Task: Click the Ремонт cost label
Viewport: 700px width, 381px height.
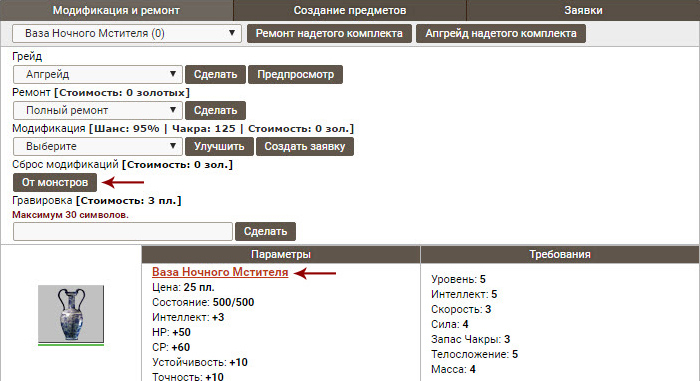Action: pos(101,92)
